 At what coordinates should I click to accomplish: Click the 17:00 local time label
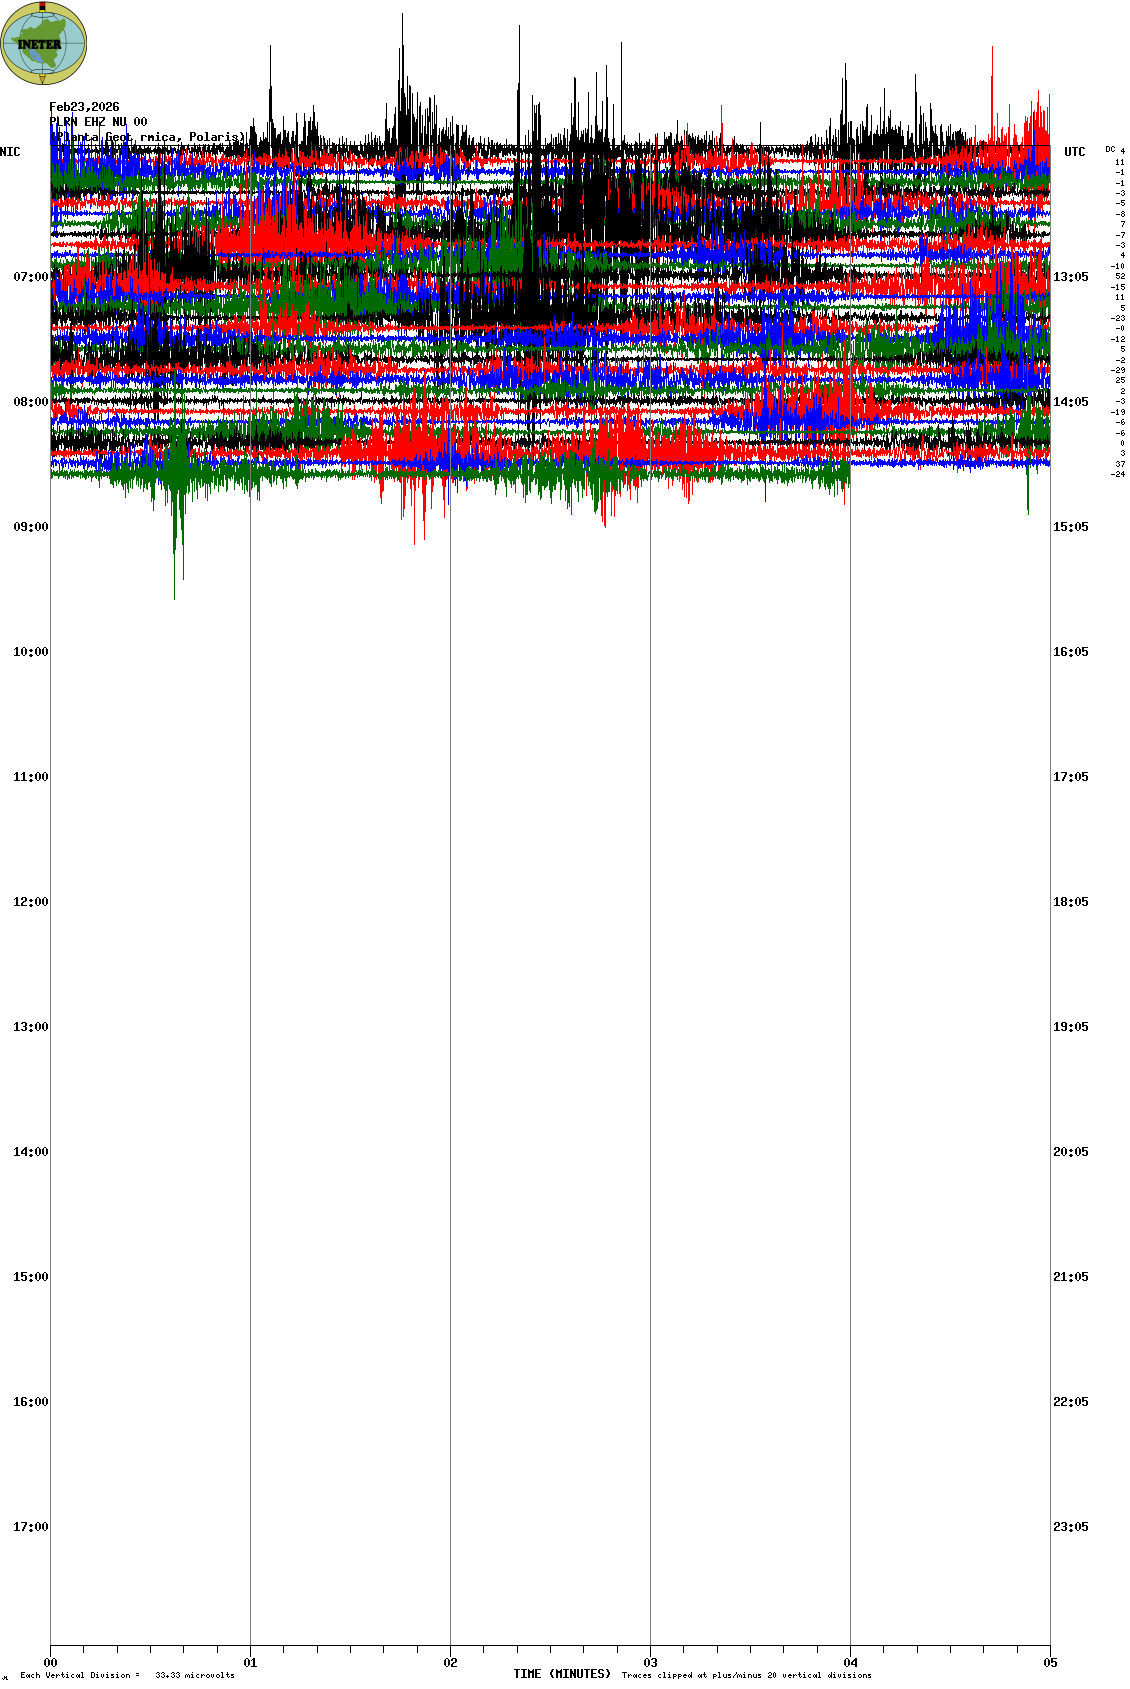point(30,1527)
